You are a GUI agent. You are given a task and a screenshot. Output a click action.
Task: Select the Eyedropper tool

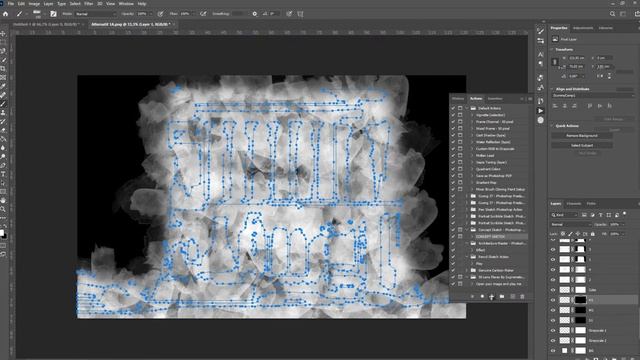click(x=3, y=86)
